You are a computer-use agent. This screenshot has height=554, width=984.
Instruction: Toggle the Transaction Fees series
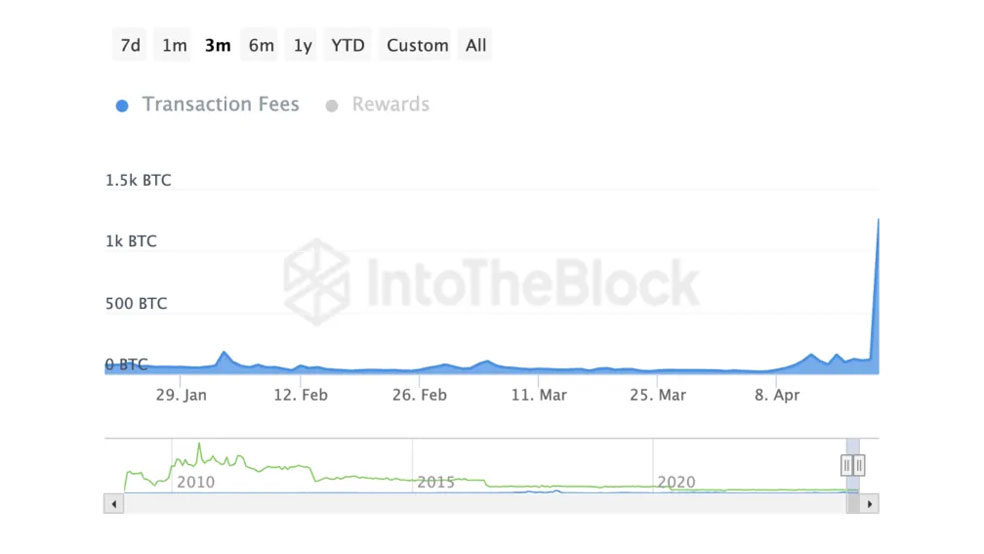[220, 104]
